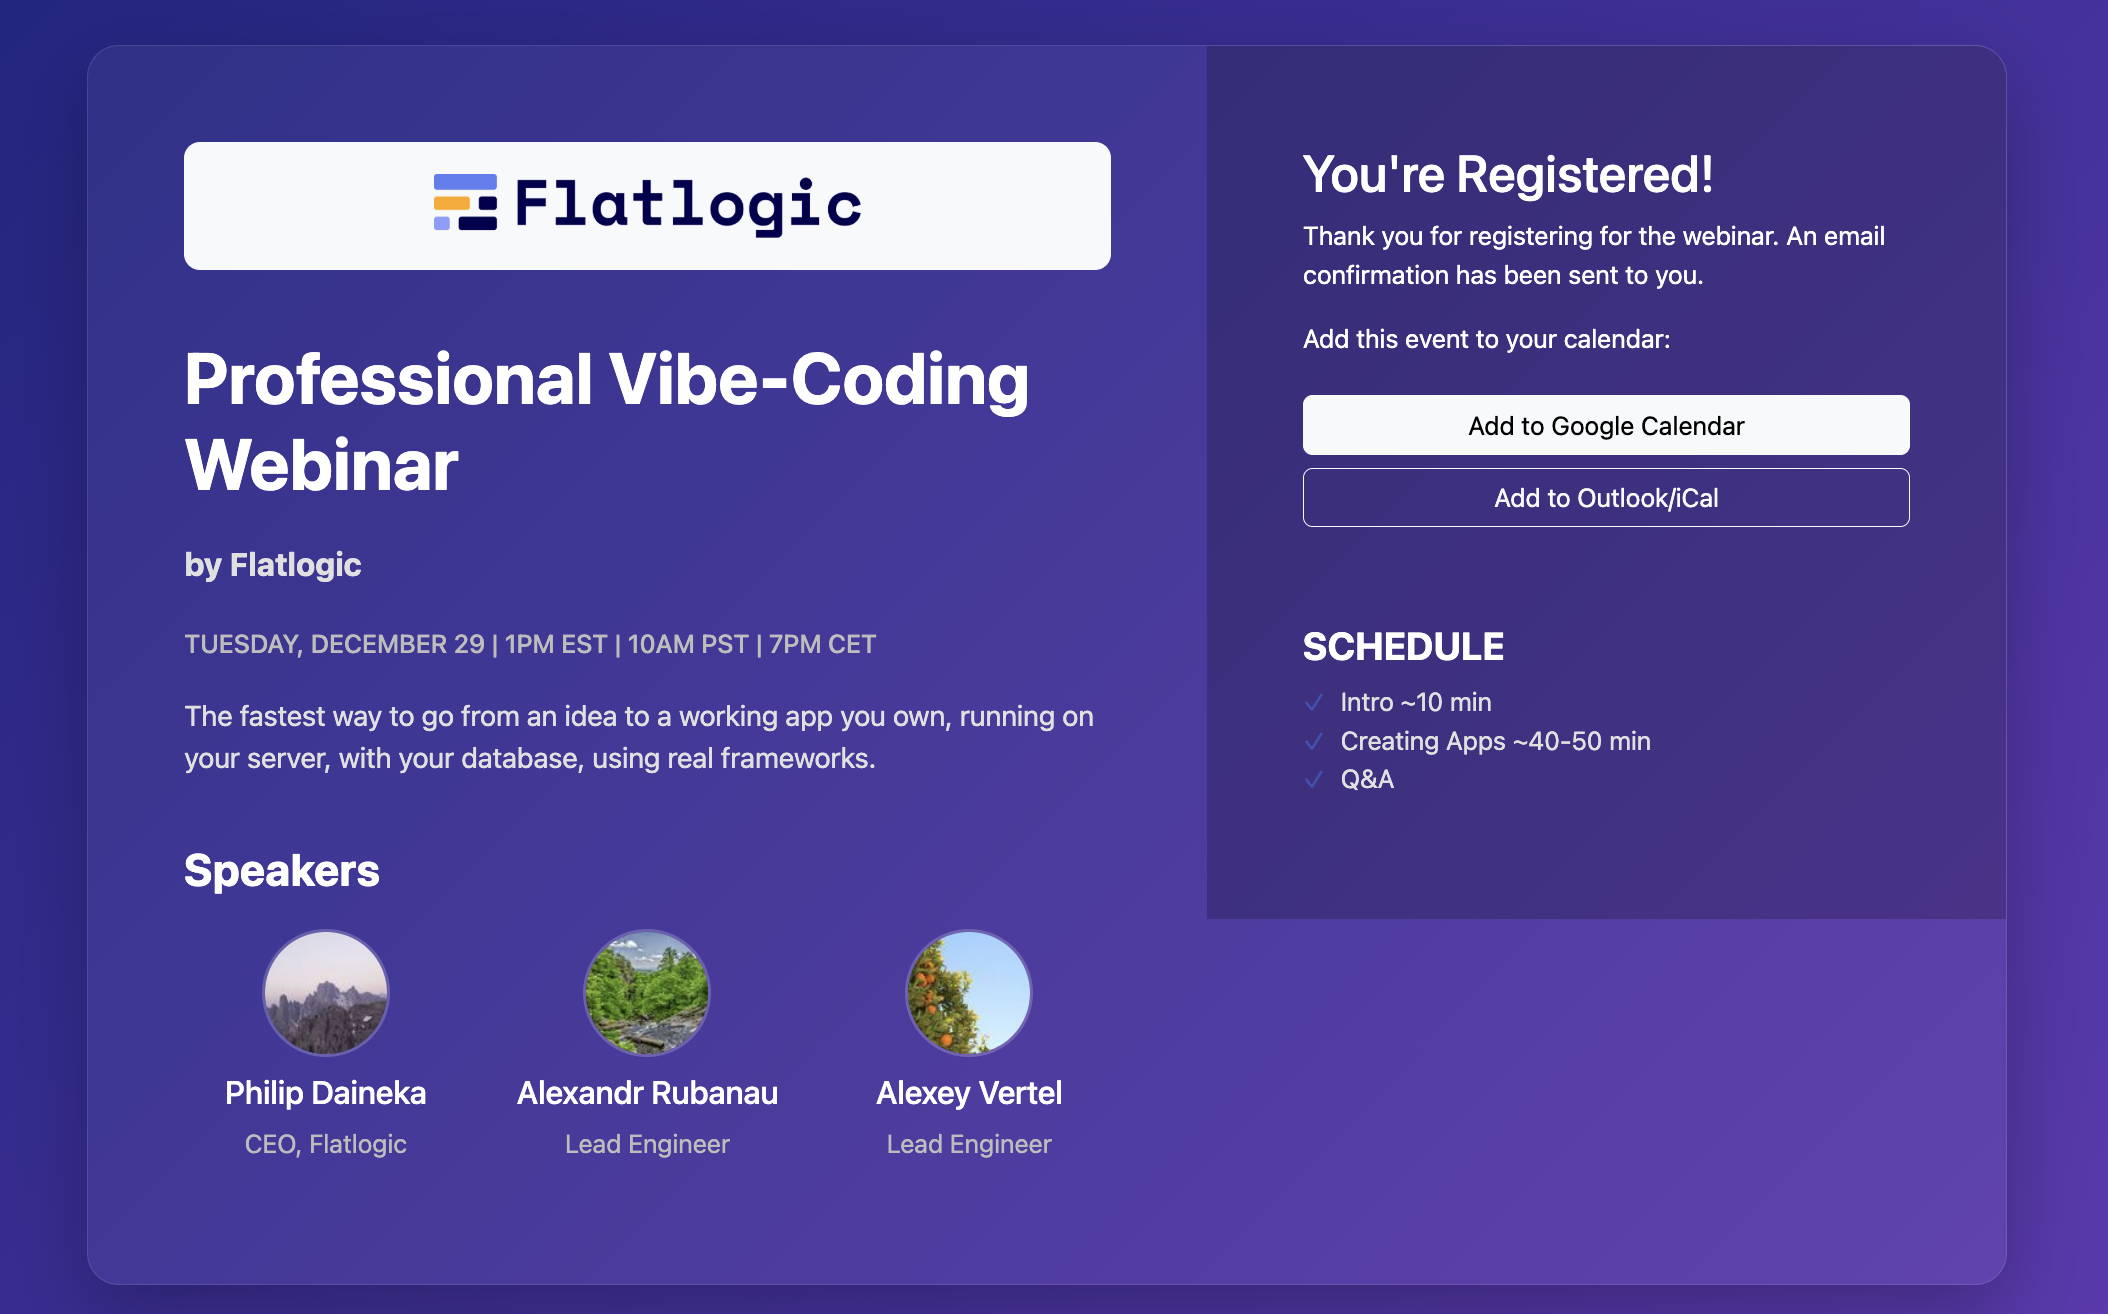This screenshot has height=1314, width=2108.
Task: Click the SCHEDULE section heading
Action: click(1403, 647)
